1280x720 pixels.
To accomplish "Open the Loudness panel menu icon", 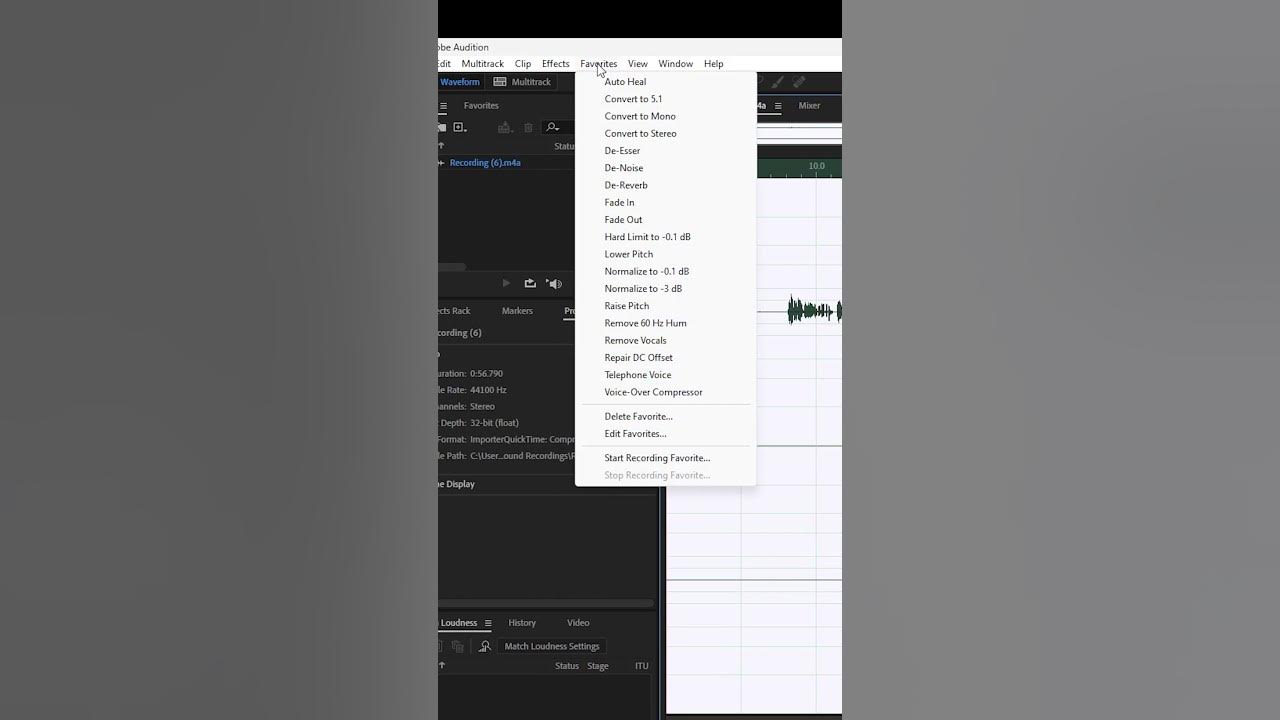I will click(x=488, y=623).
